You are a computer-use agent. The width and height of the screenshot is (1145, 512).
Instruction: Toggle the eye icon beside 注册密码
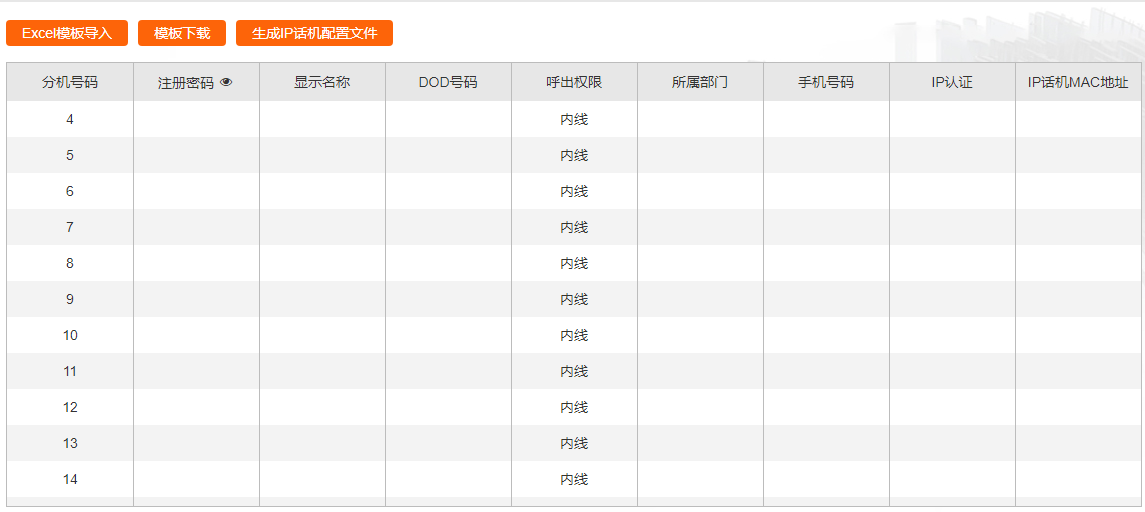226,83
